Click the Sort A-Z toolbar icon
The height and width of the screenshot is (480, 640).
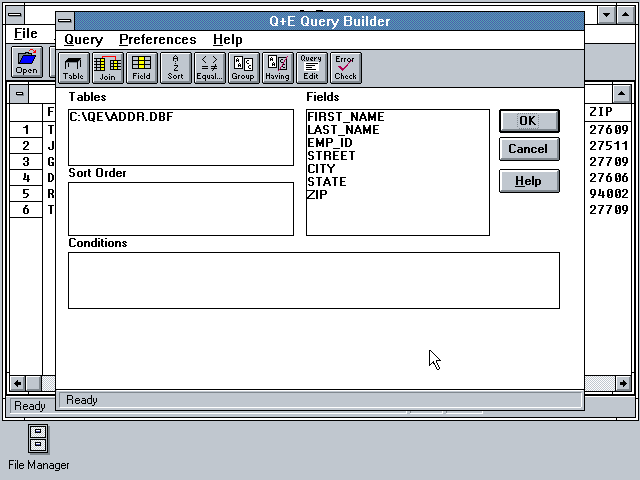176,68
